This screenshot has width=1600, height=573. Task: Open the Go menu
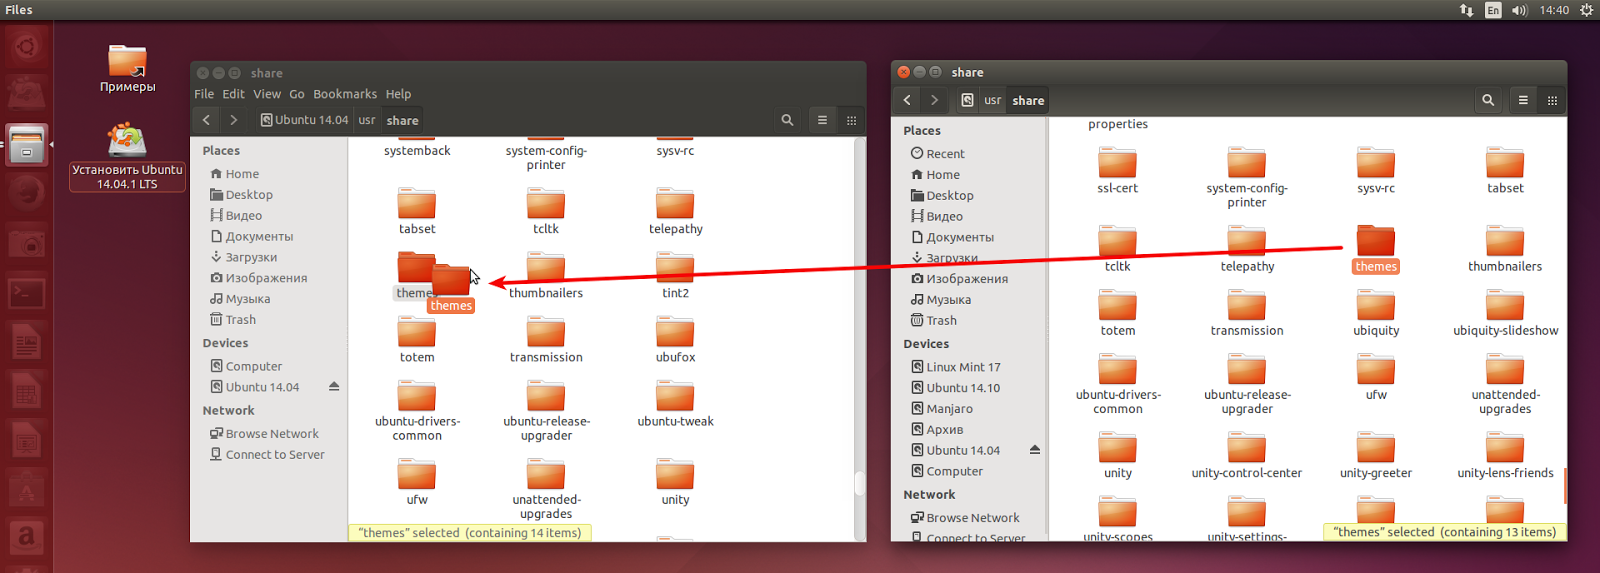(297, 94)
